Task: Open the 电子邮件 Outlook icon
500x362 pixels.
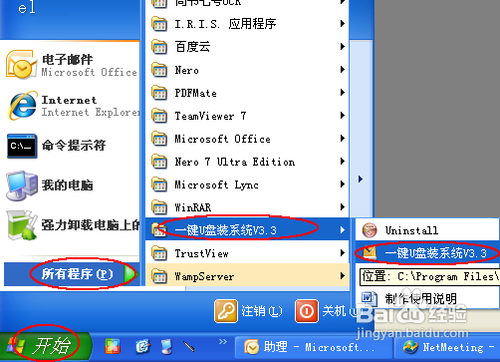Action: [21, 65]
